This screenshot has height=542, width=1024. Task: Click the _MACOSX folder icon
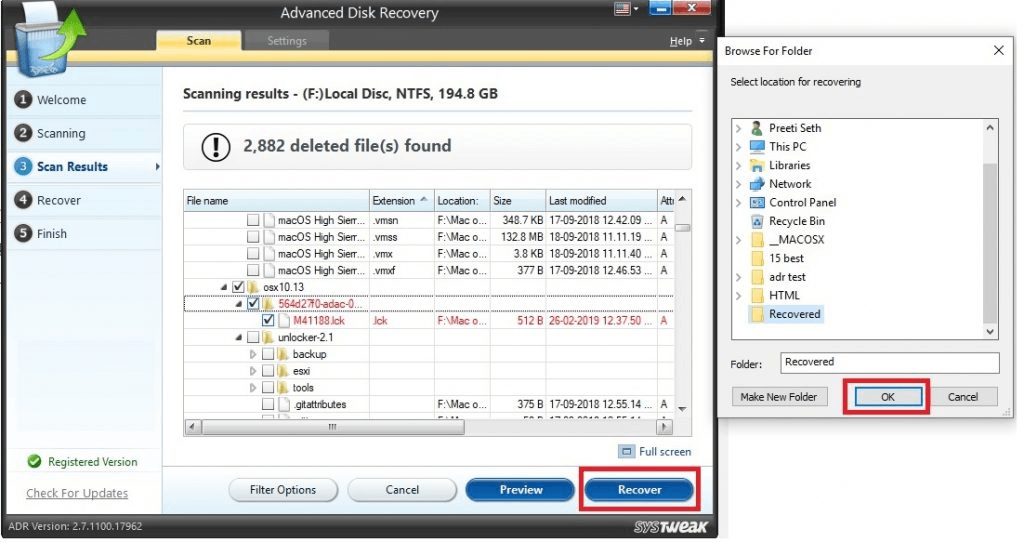point(757,240)
